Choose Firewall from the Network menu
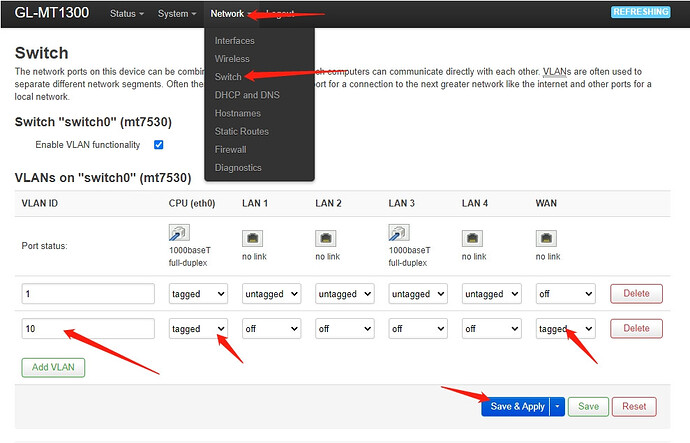Viewport: 690px width, 443px height. 231,149
